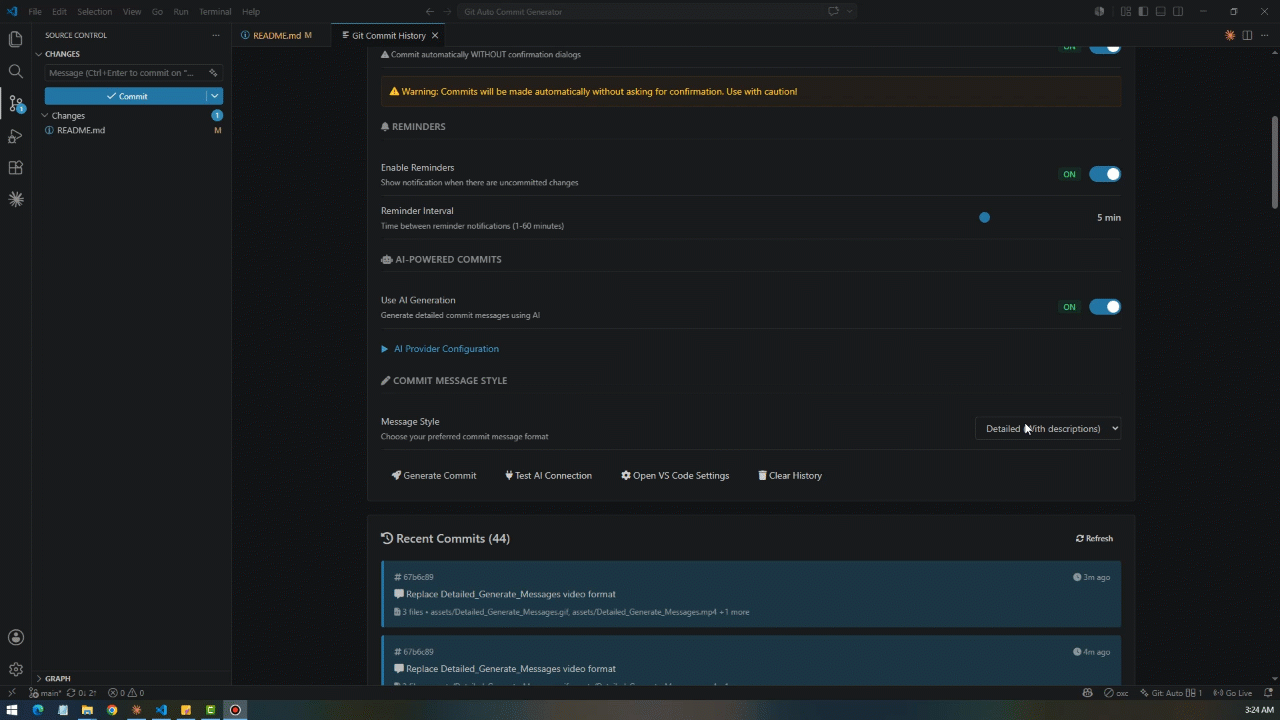Toggle Use AI Generation switch
The width and height of the screenshot is (1280, 720).
pyautogui.click(x=1105, y=307)
